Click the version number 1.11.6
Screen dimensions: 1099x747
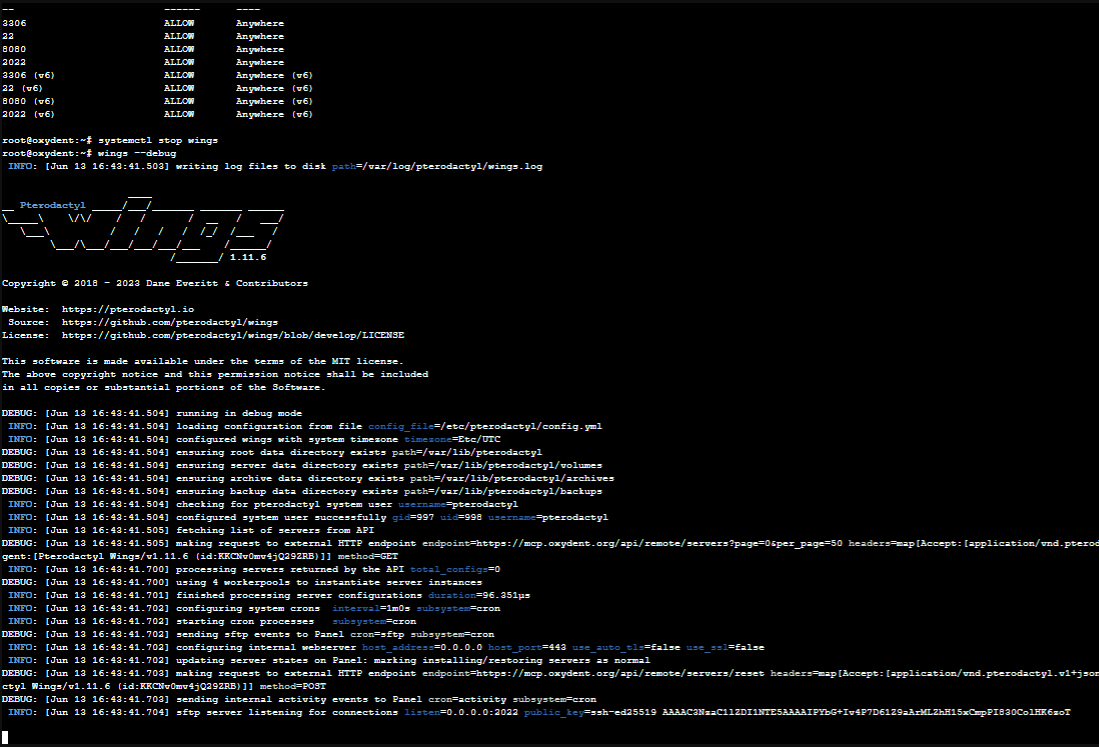[248, 257]
